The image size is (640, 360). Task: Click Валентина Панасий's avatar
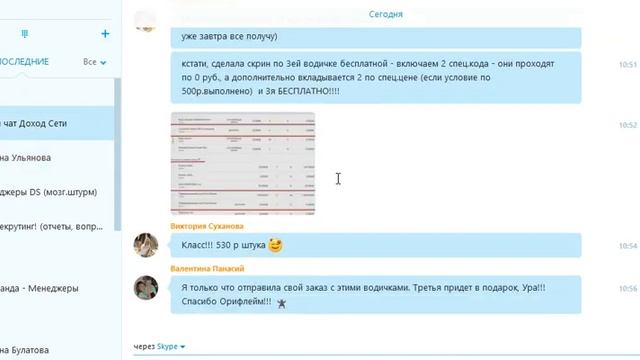[x=146, y=288]
